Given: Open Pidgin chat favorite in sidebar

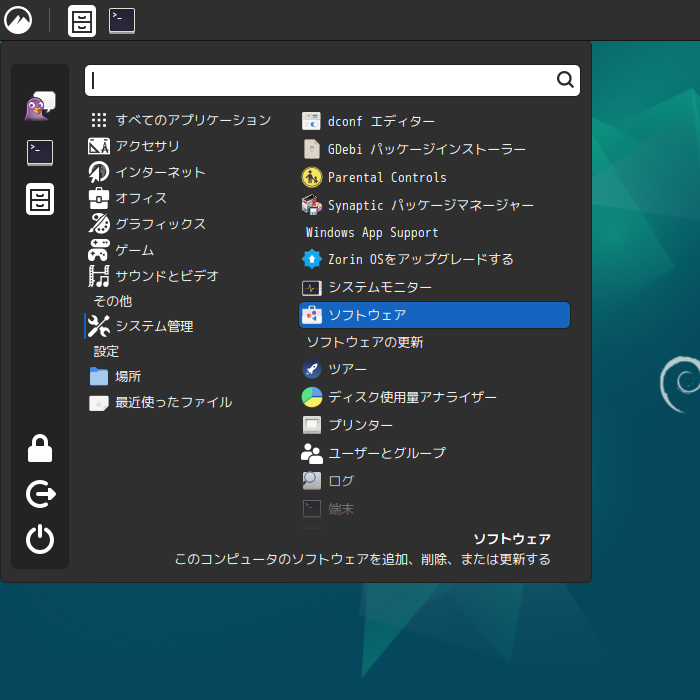Looking at the screenshot, I should click(40, 106).
